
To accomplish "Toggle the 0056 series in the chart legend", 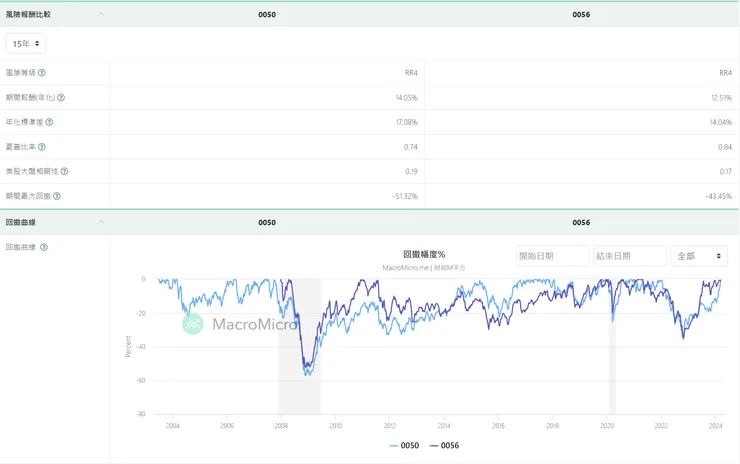I will 444,445.
